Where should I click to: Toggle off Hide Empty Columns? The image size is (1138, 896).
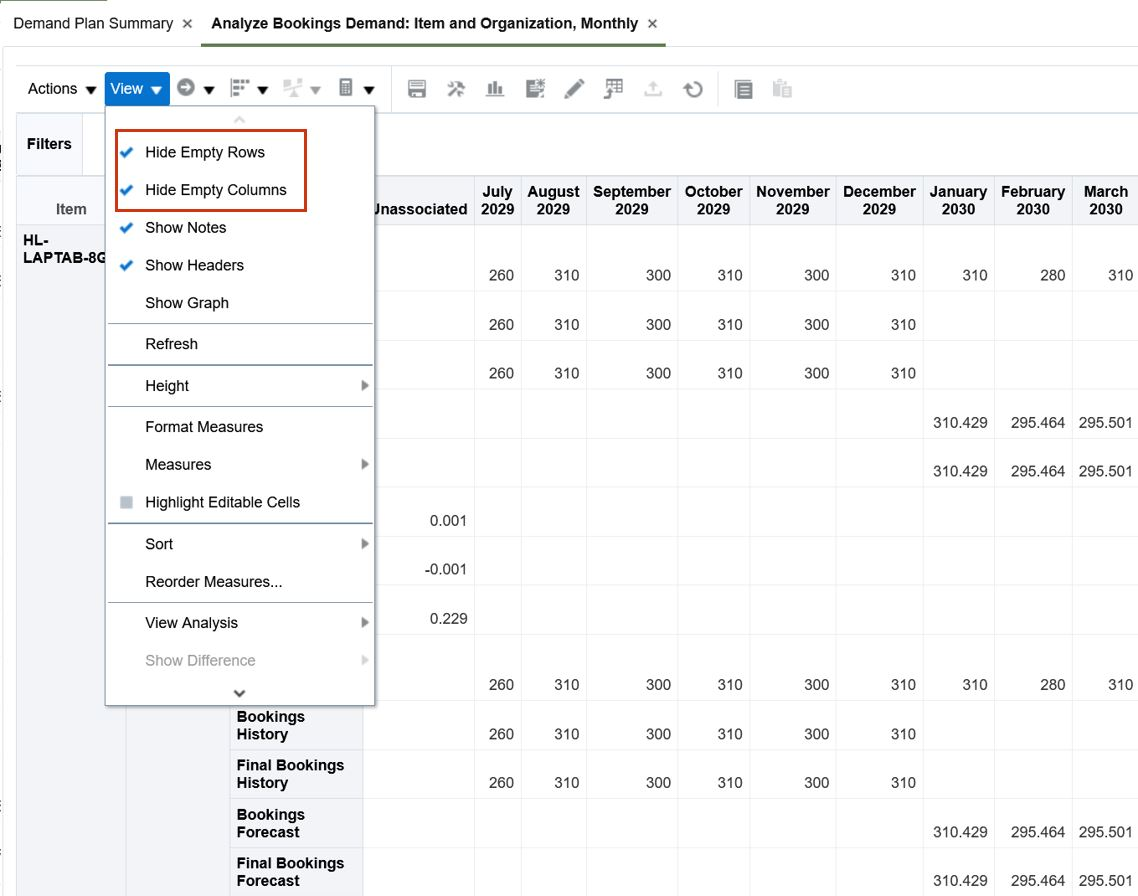point(215,190)
